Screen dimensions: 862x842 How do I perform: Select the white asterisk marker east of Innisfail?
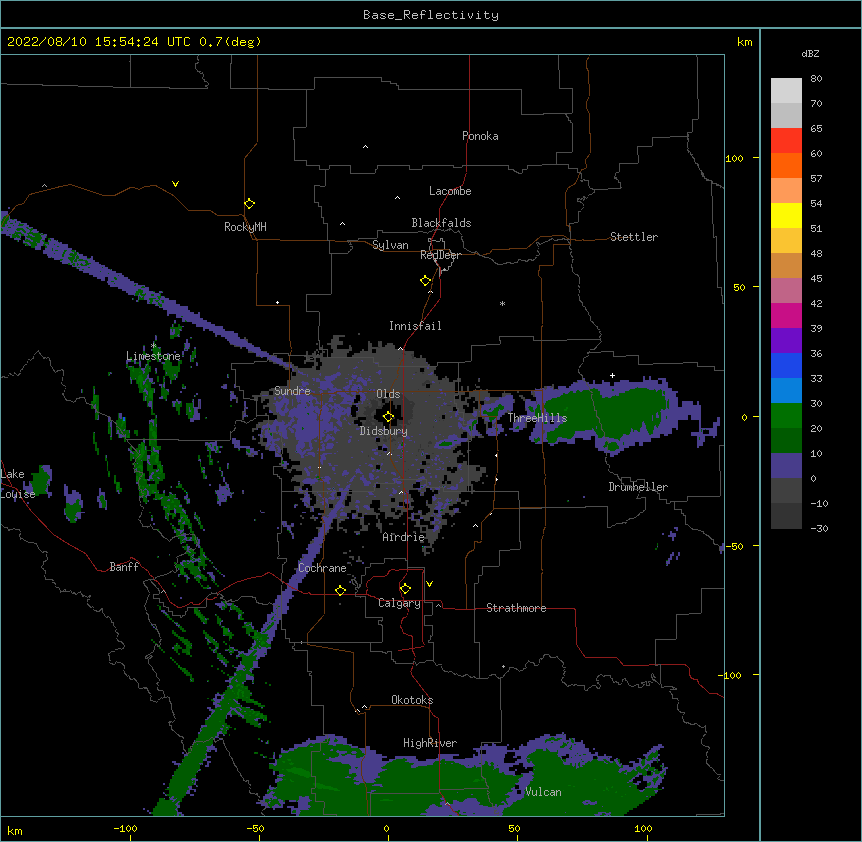click(x=502, y=303)
